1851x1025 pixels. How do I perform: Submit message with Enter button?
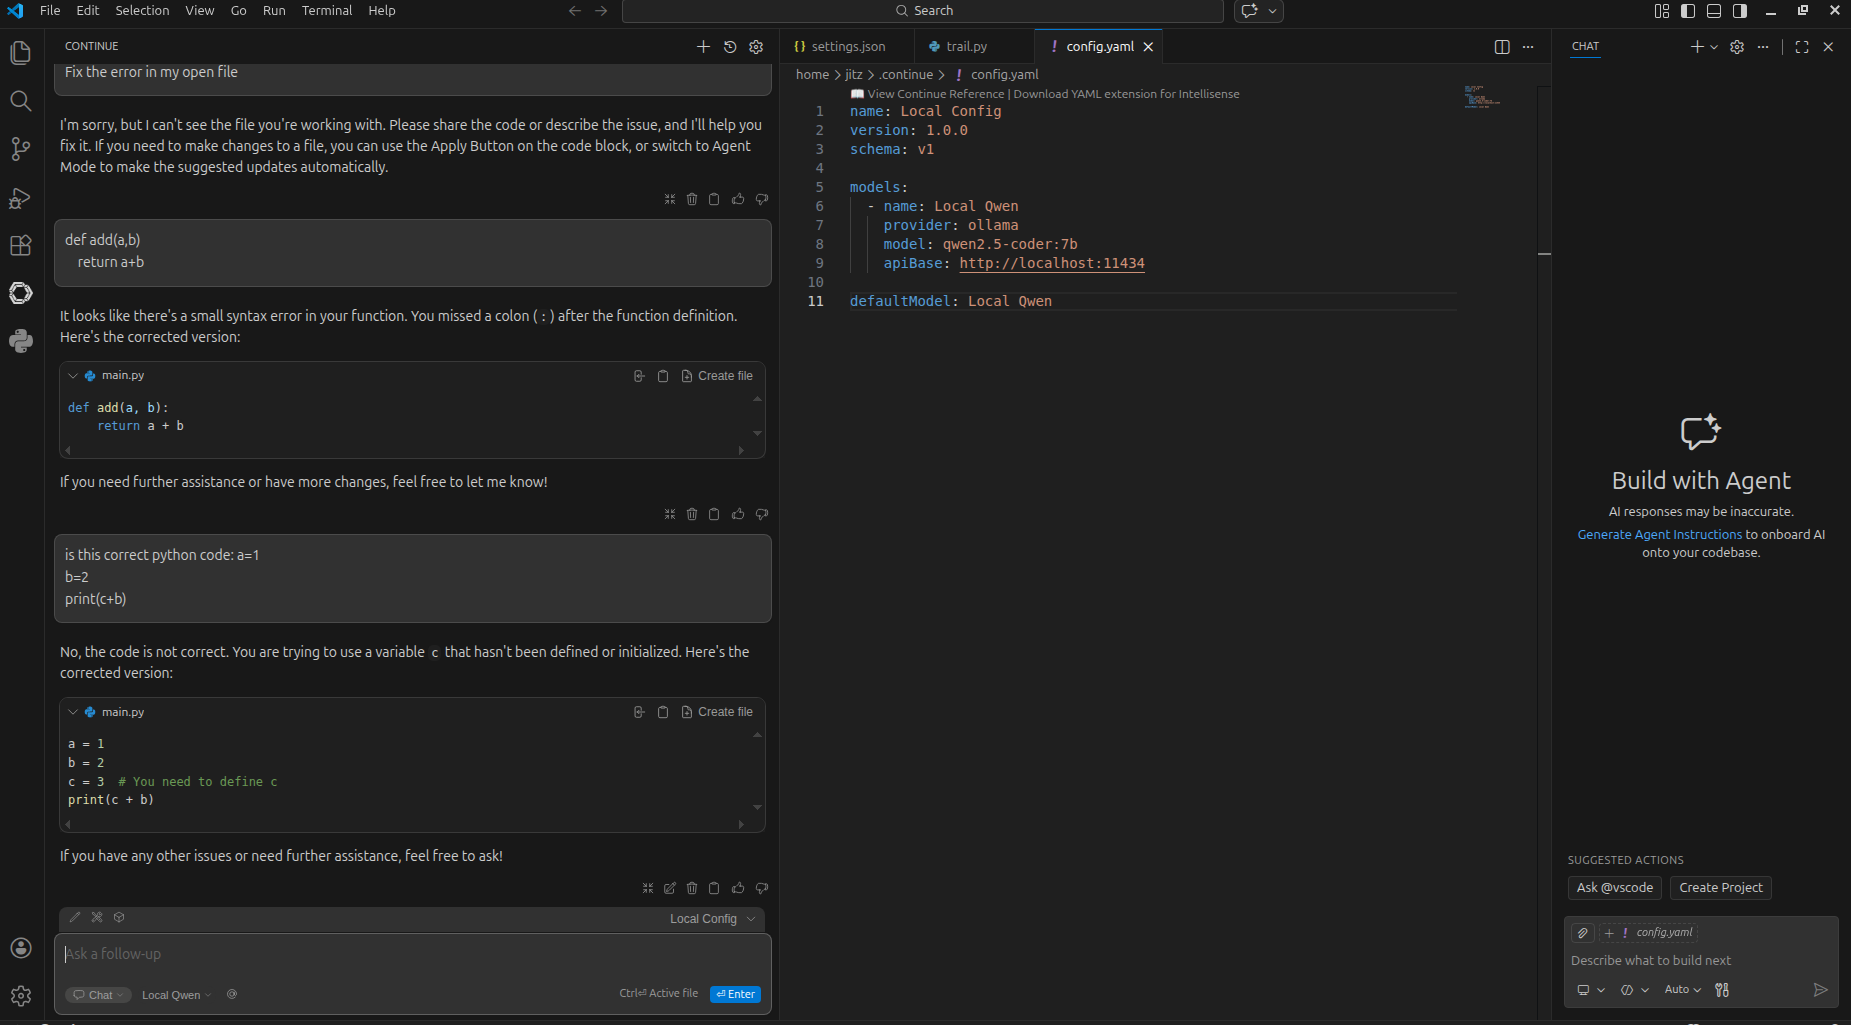click(x=735, y=994)
